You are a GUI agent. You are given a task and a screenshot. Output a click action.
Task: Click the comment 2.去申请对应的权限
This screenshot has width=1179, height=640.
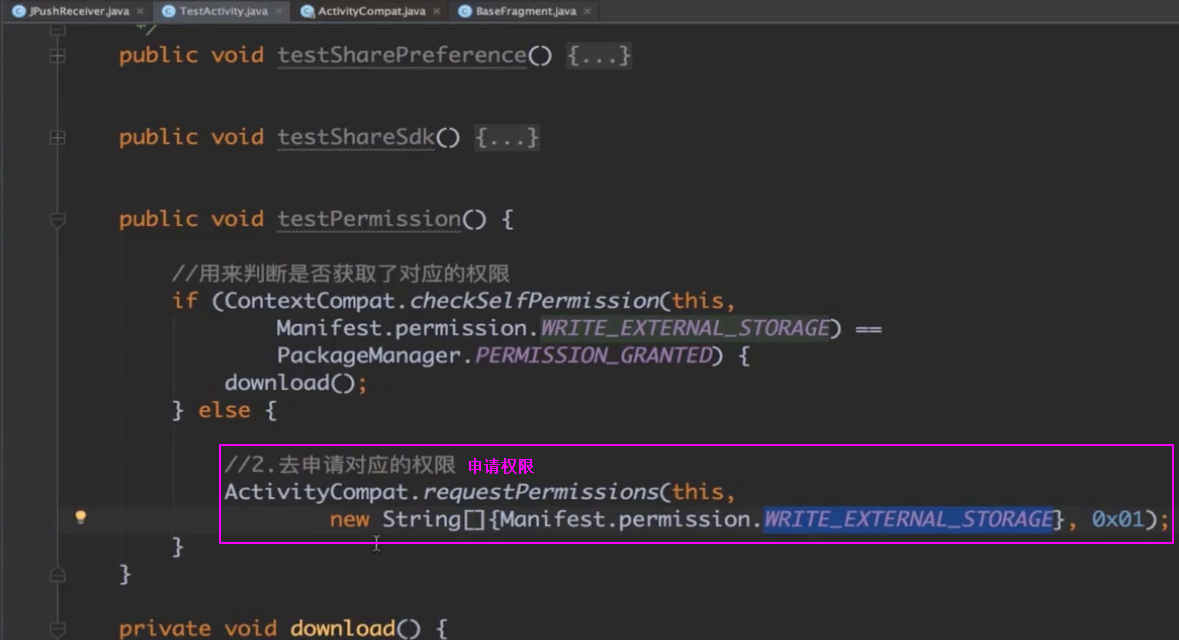tap(340, 465)
